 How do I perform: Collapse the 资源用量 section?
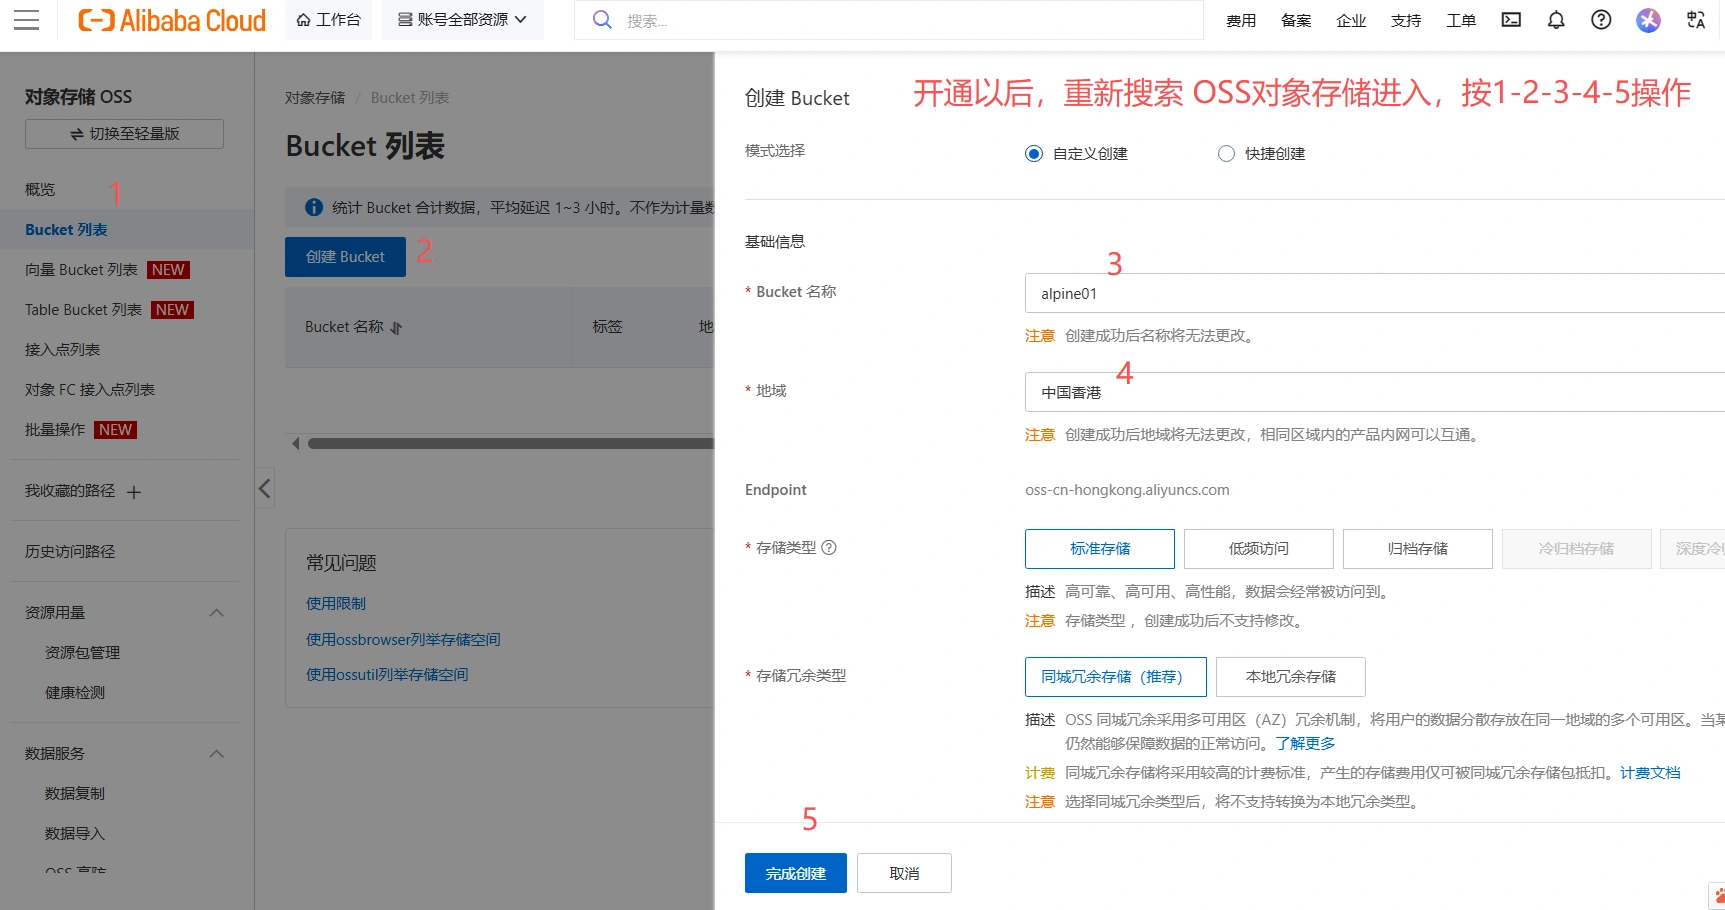point(216,613)
